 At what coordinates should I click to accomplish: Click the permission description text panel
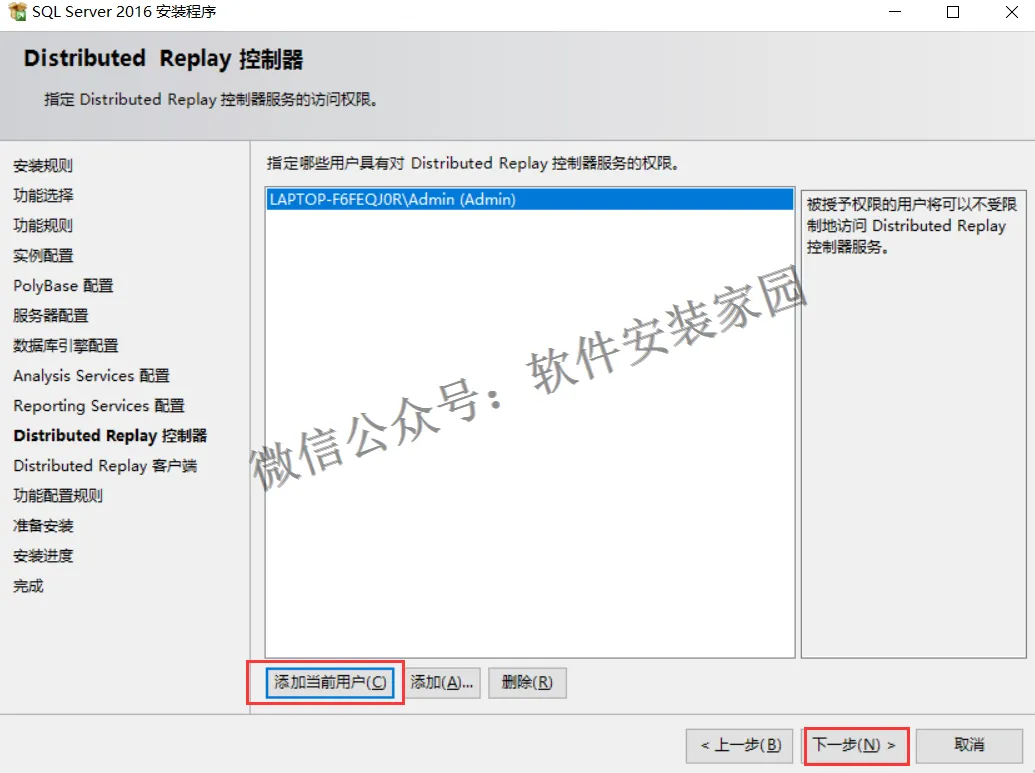pos(914,424)
